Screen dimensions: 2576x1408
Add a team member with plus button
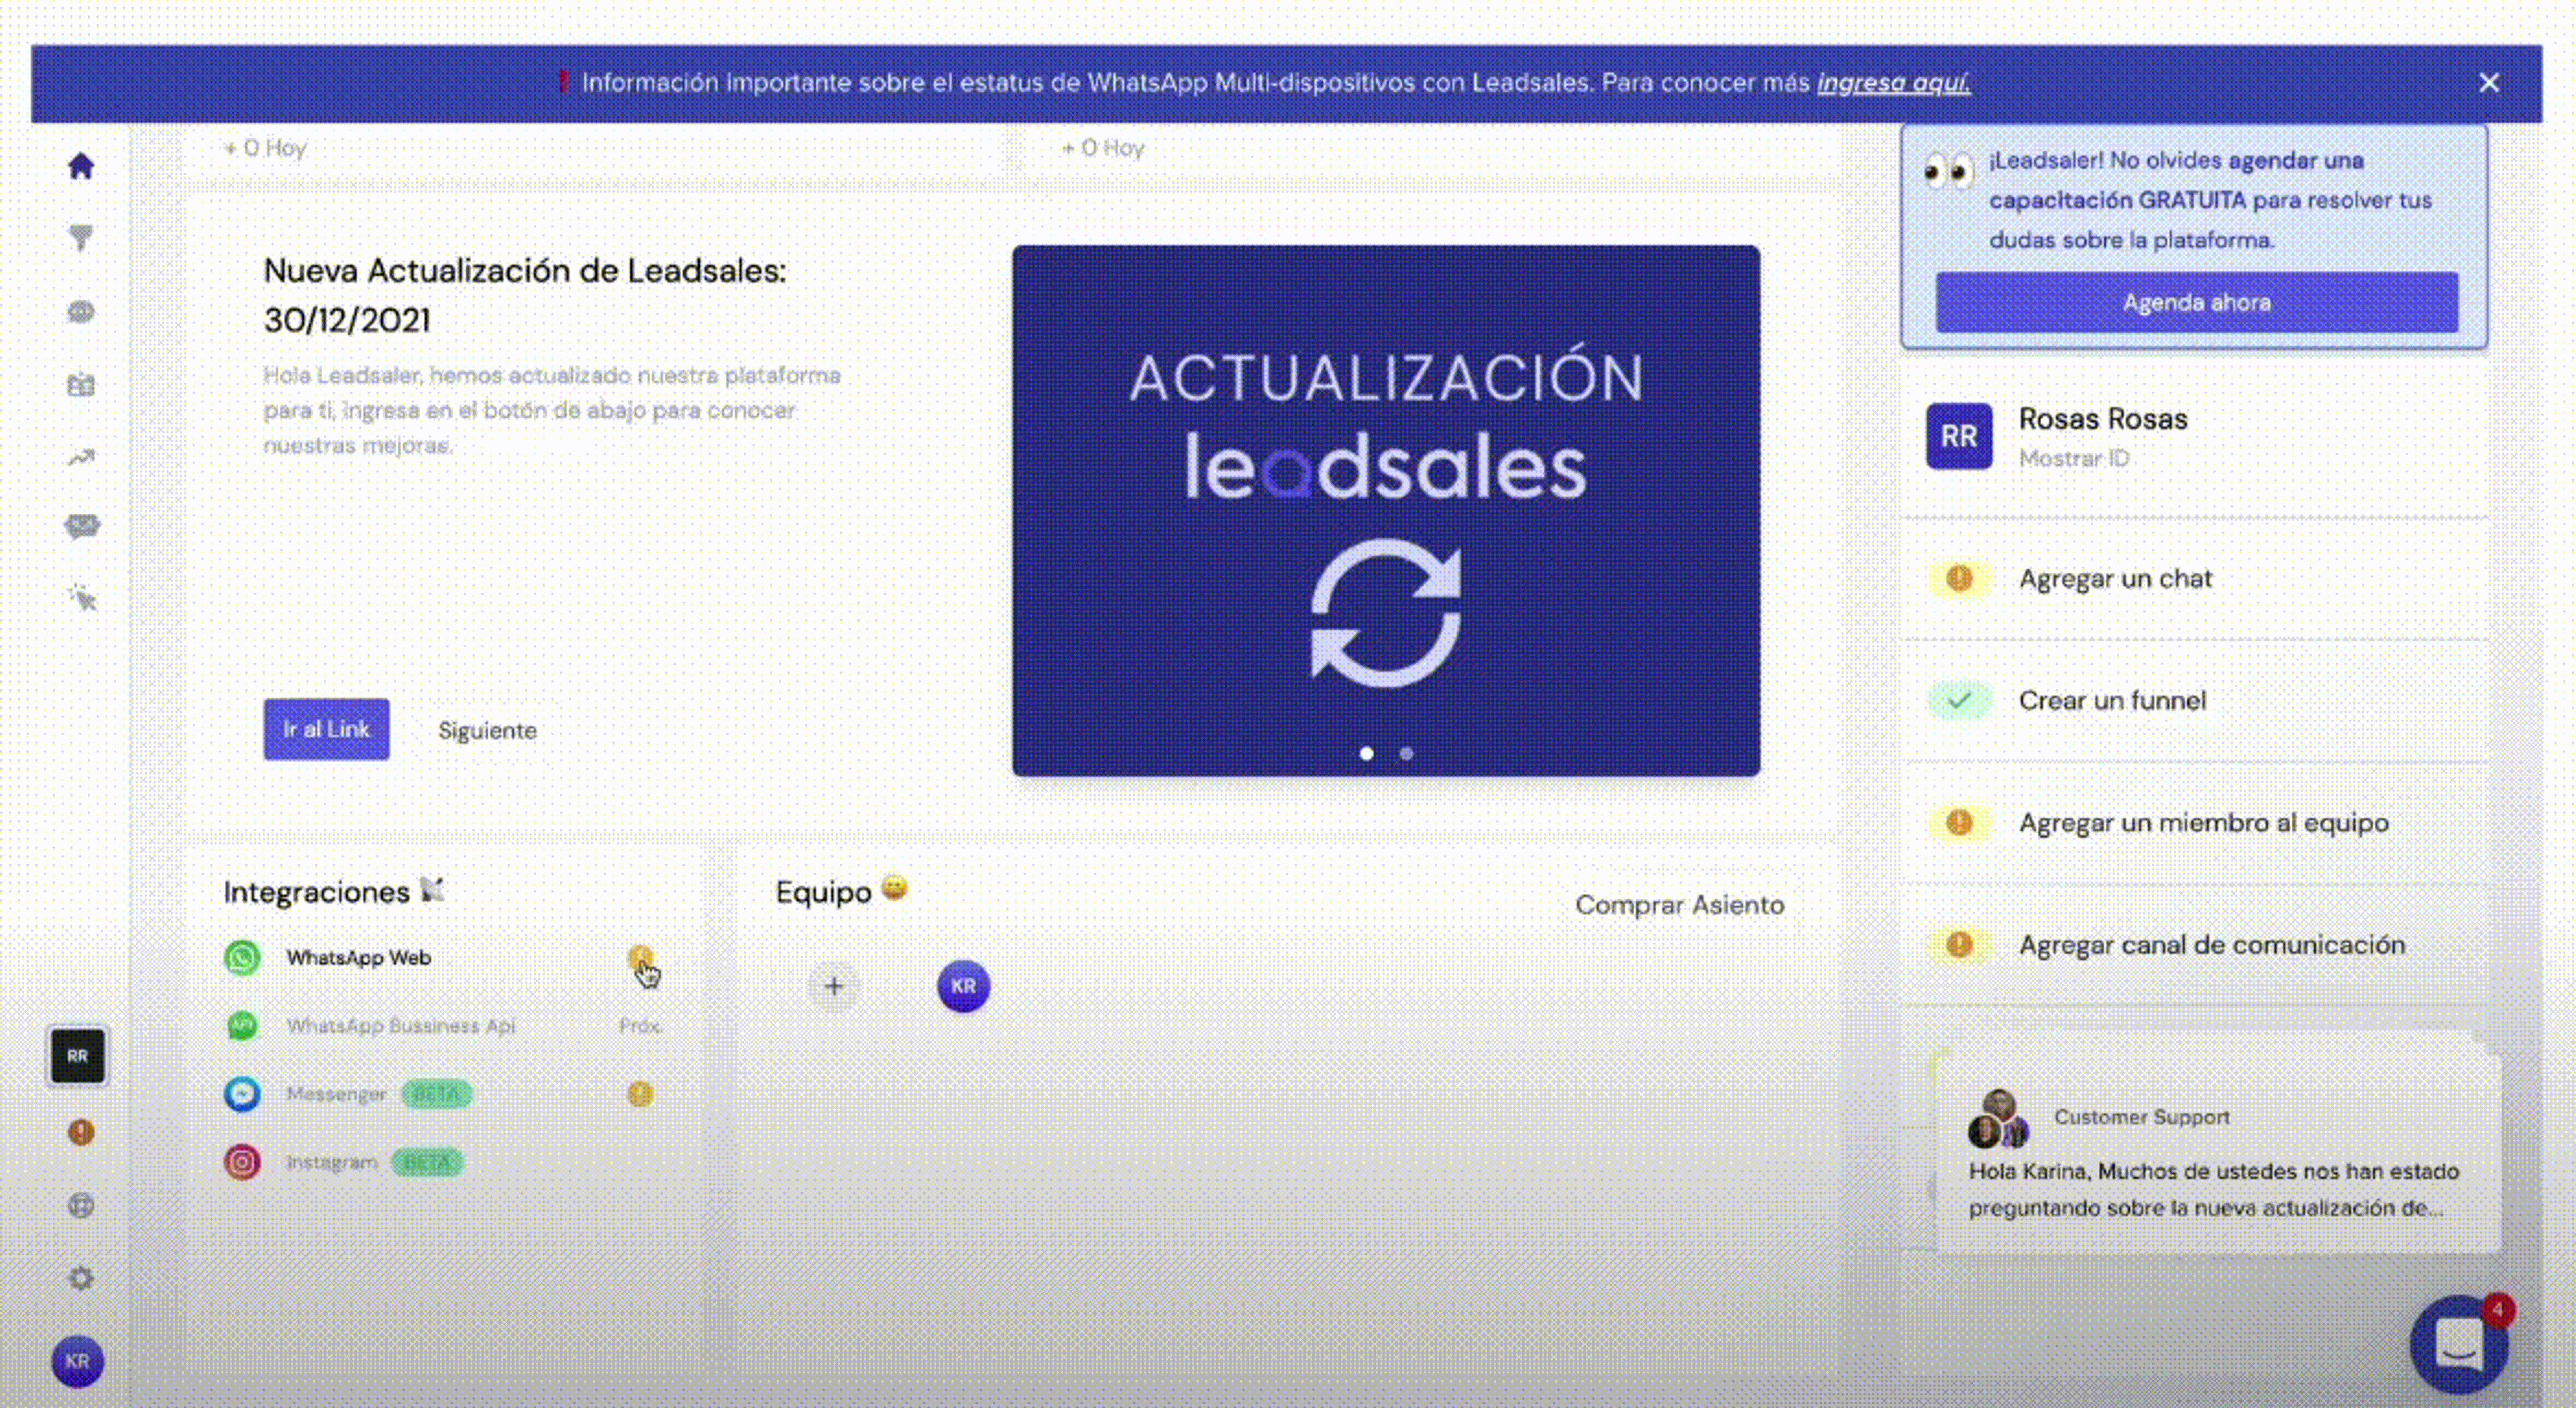[x=834, y=986]
